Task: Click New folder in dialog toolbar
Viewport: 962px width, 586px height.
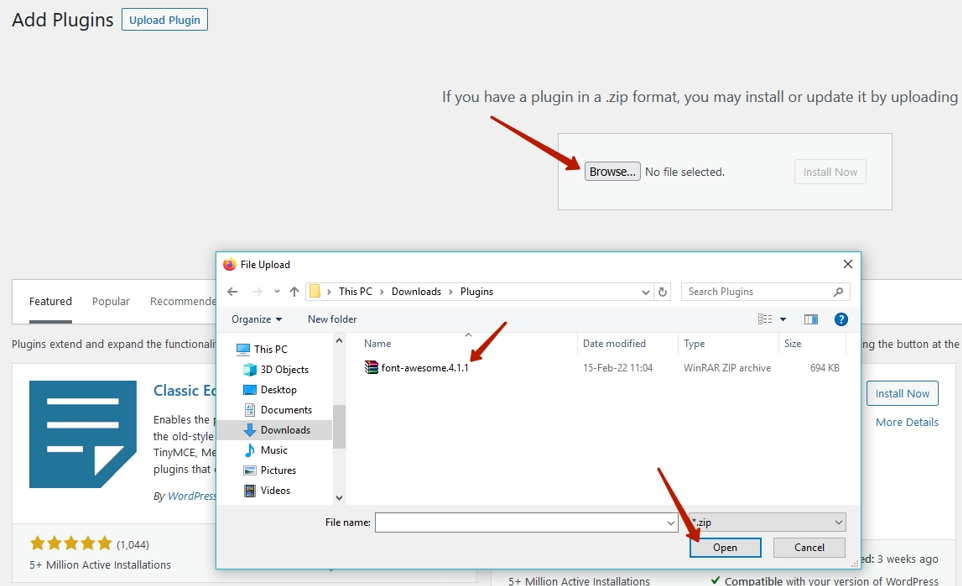Action: (332, 319)
